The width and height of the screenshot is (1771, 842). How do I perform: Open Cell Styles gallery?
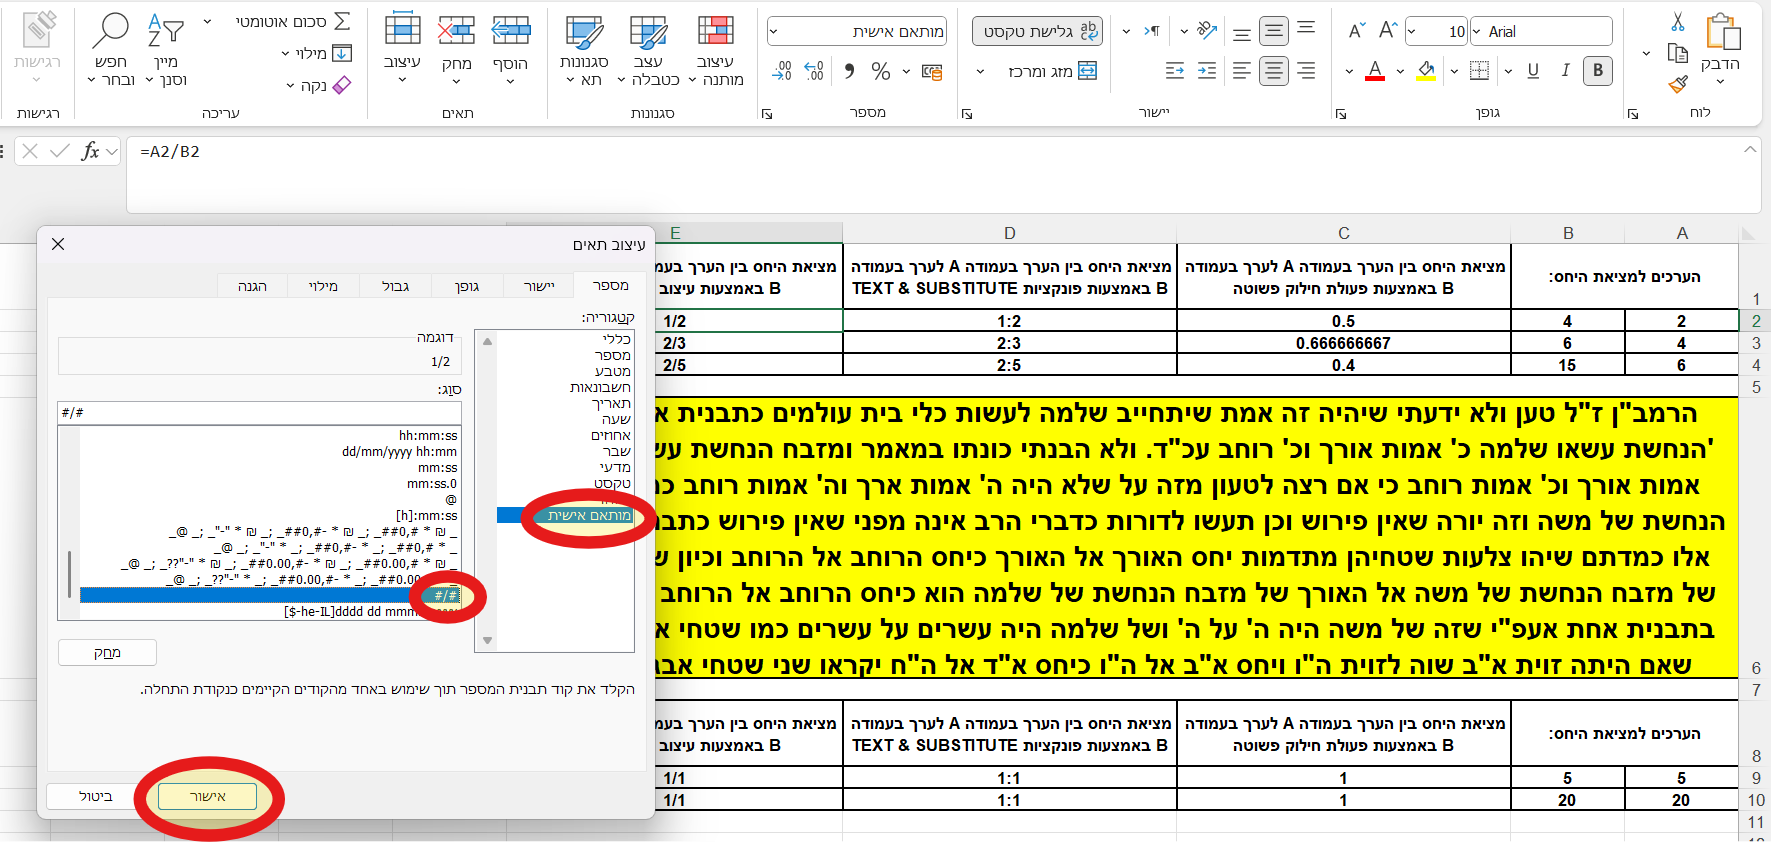pos(584,50)
